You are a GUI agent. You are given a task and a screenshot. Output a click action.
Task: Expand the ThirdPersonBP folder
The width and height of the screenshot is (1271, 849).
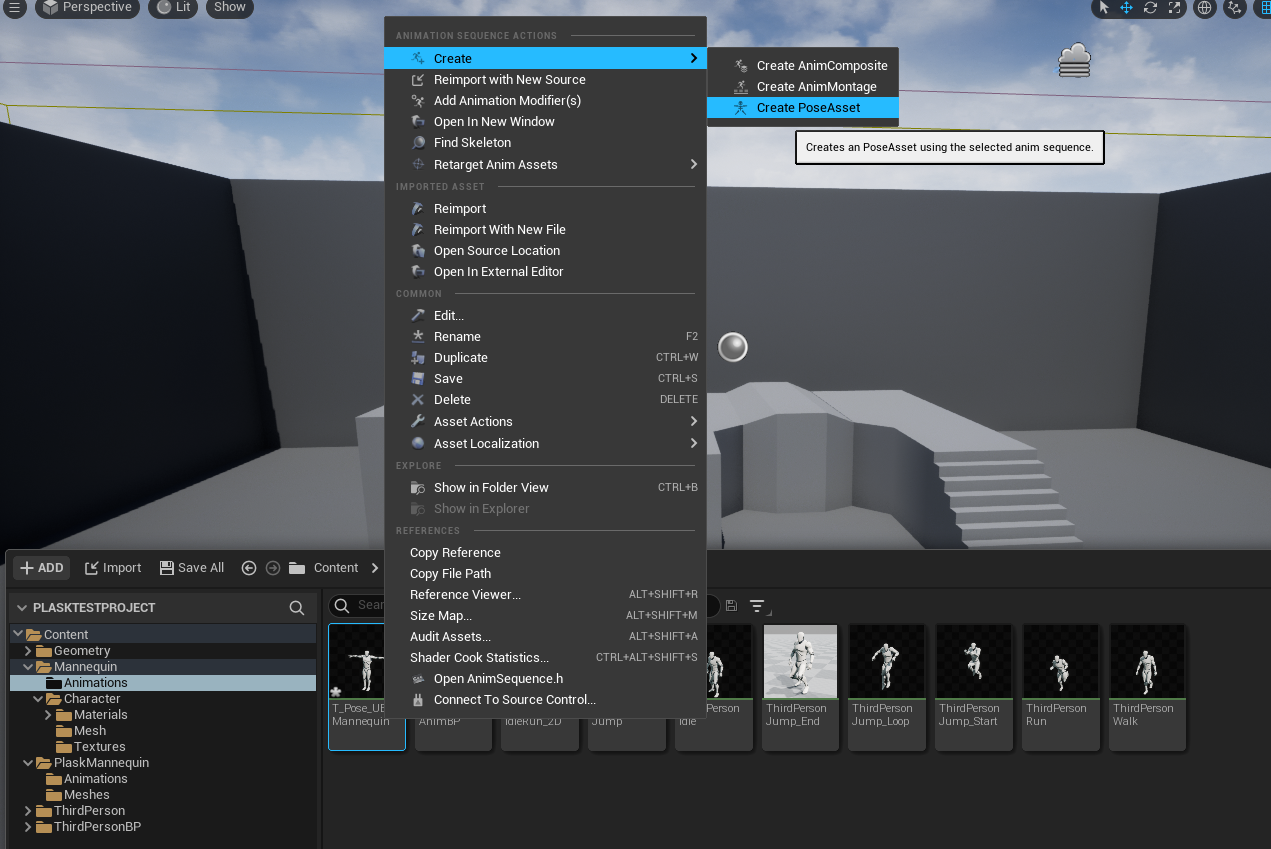tap(28, 827)
